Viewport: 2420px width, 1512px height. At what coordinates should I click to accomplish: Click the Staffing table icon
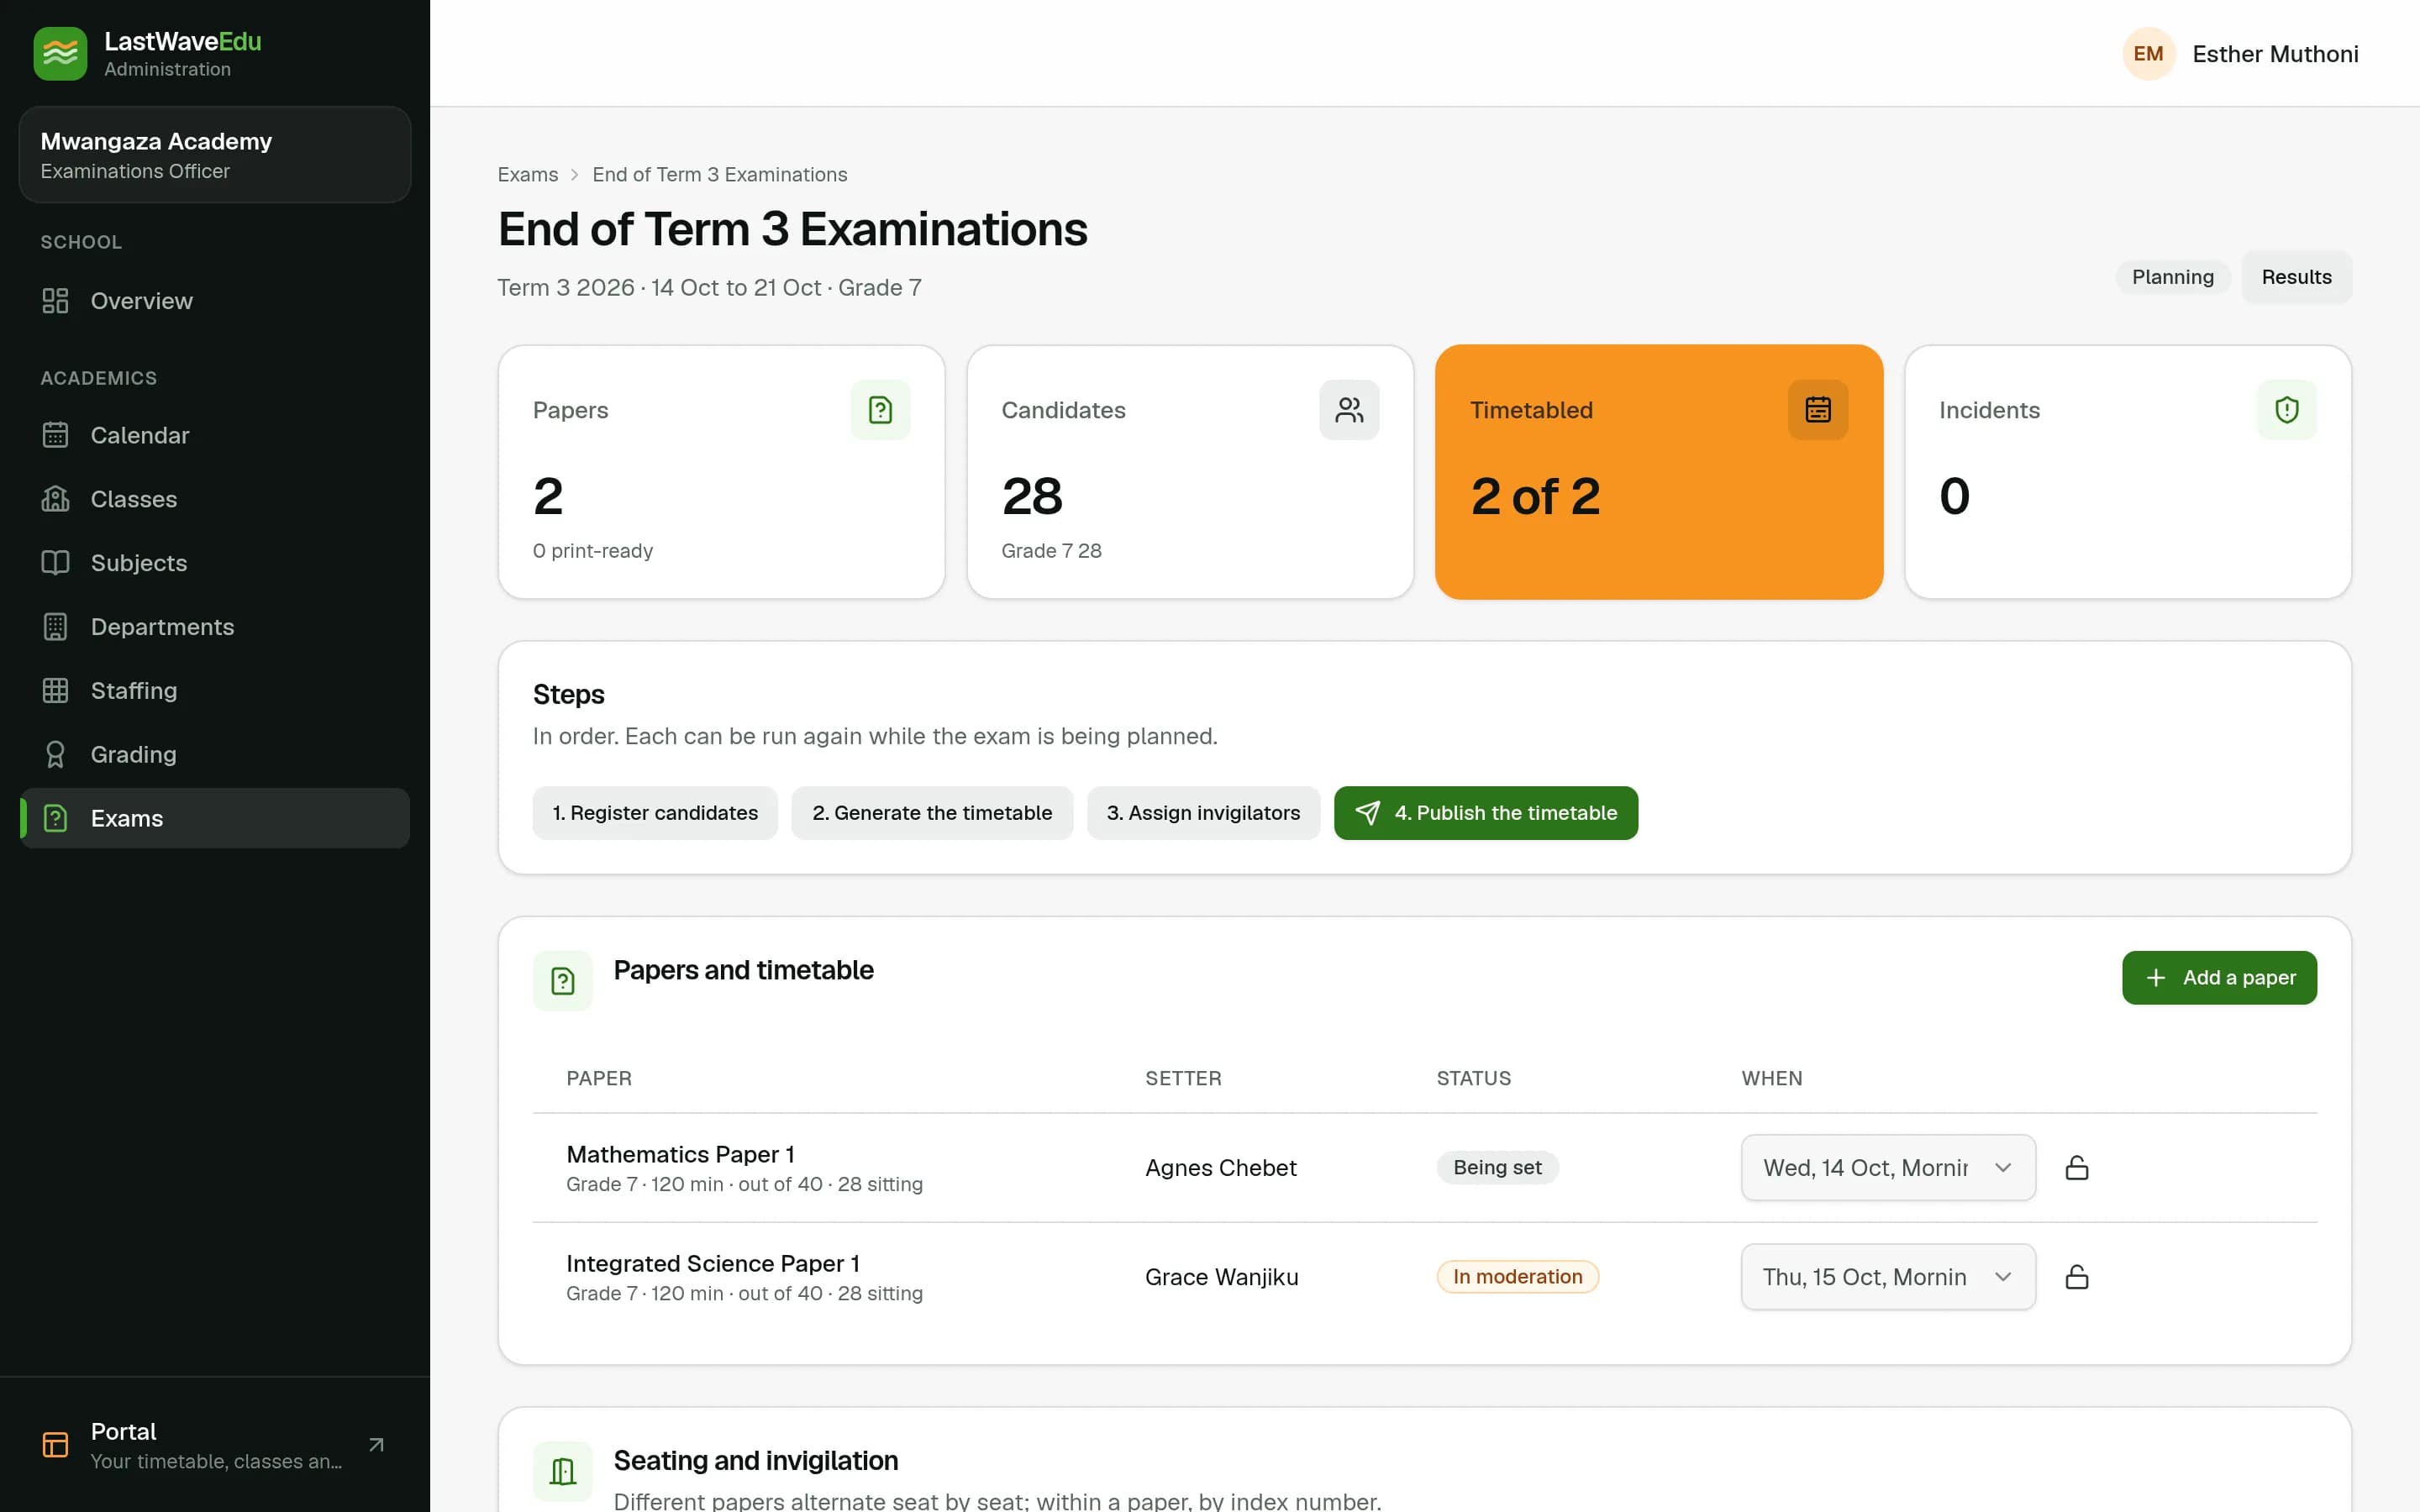coord(55,691)
